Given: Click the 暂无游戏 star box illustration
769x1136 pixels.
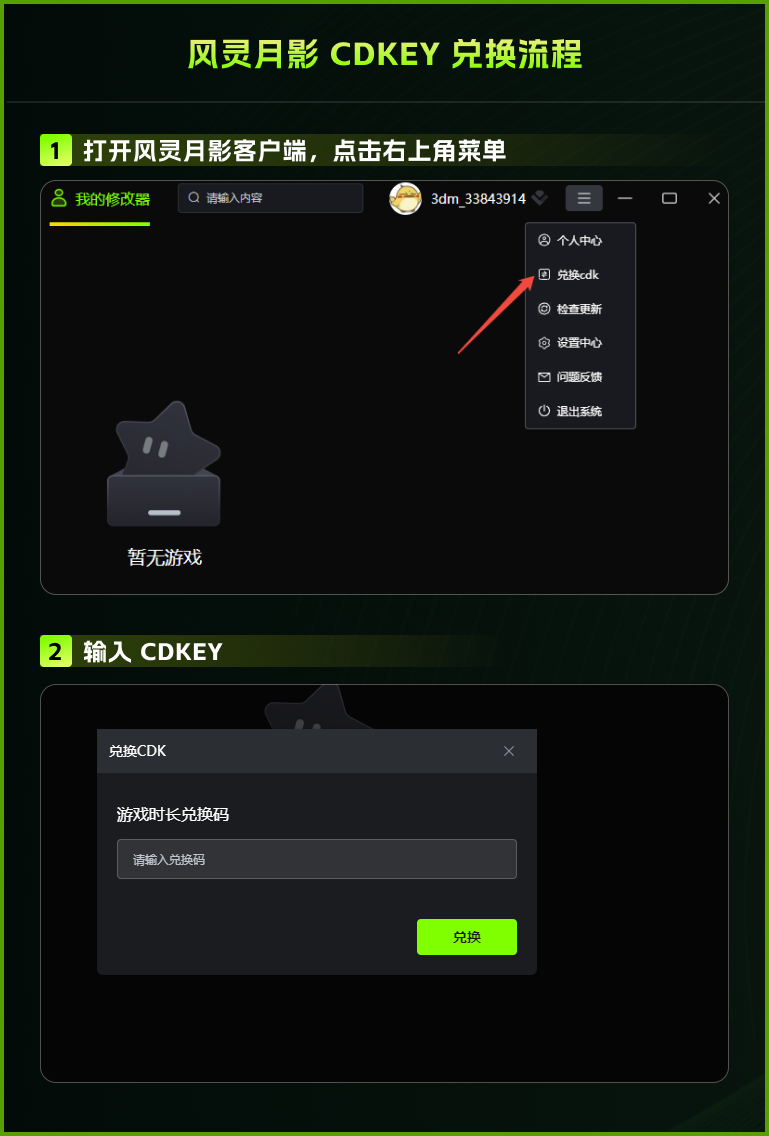Looking at the screenshot, I should click(x=163, y=464).
